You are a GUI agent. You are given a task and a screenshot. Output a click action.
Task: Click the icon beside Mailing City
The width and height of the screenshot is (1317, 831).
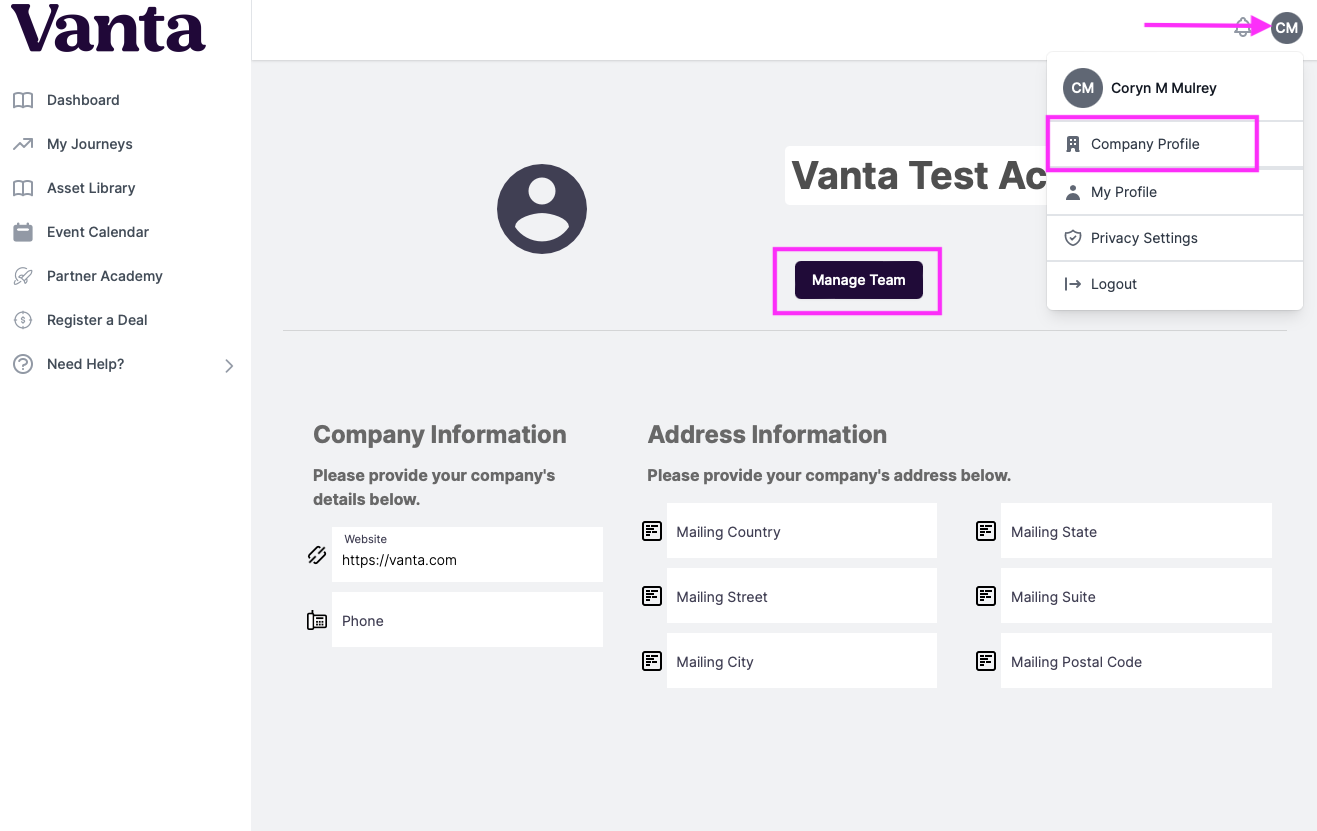pos(652,661)
